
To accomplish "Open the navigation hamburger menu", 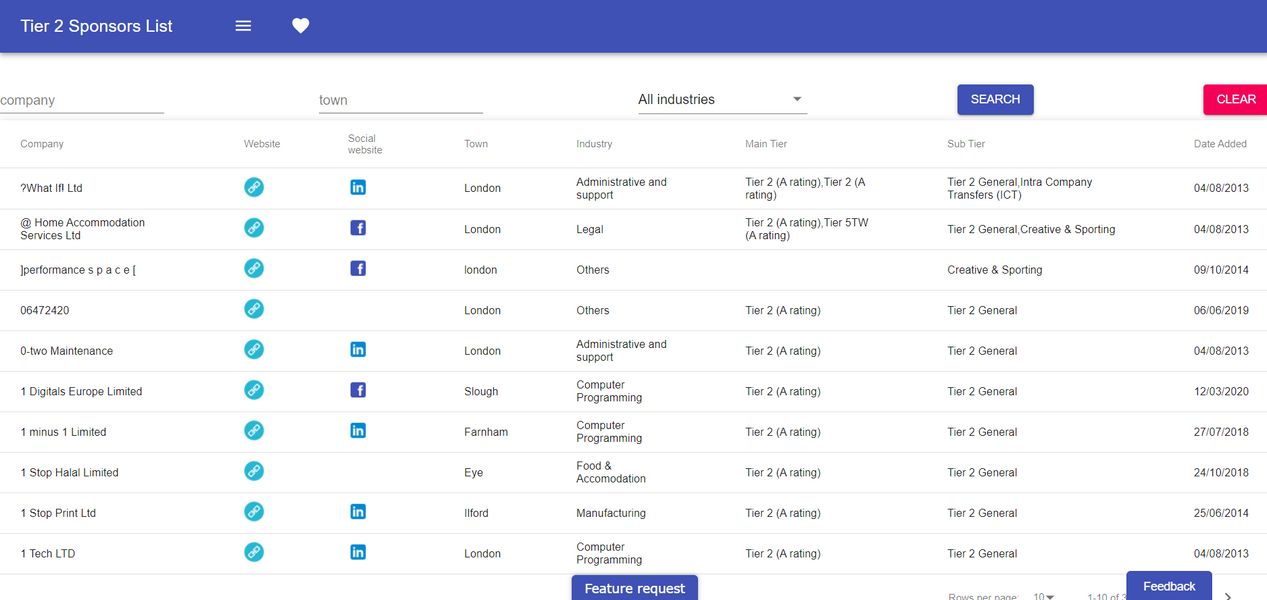I will click(242, 26).
